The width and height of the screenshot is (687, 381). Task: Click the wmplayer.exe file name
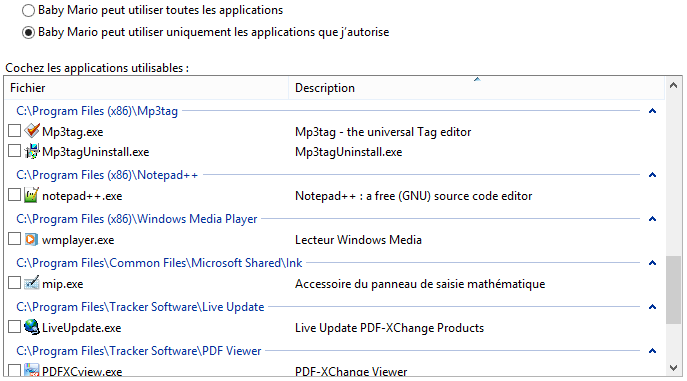[x=78, y=240]
